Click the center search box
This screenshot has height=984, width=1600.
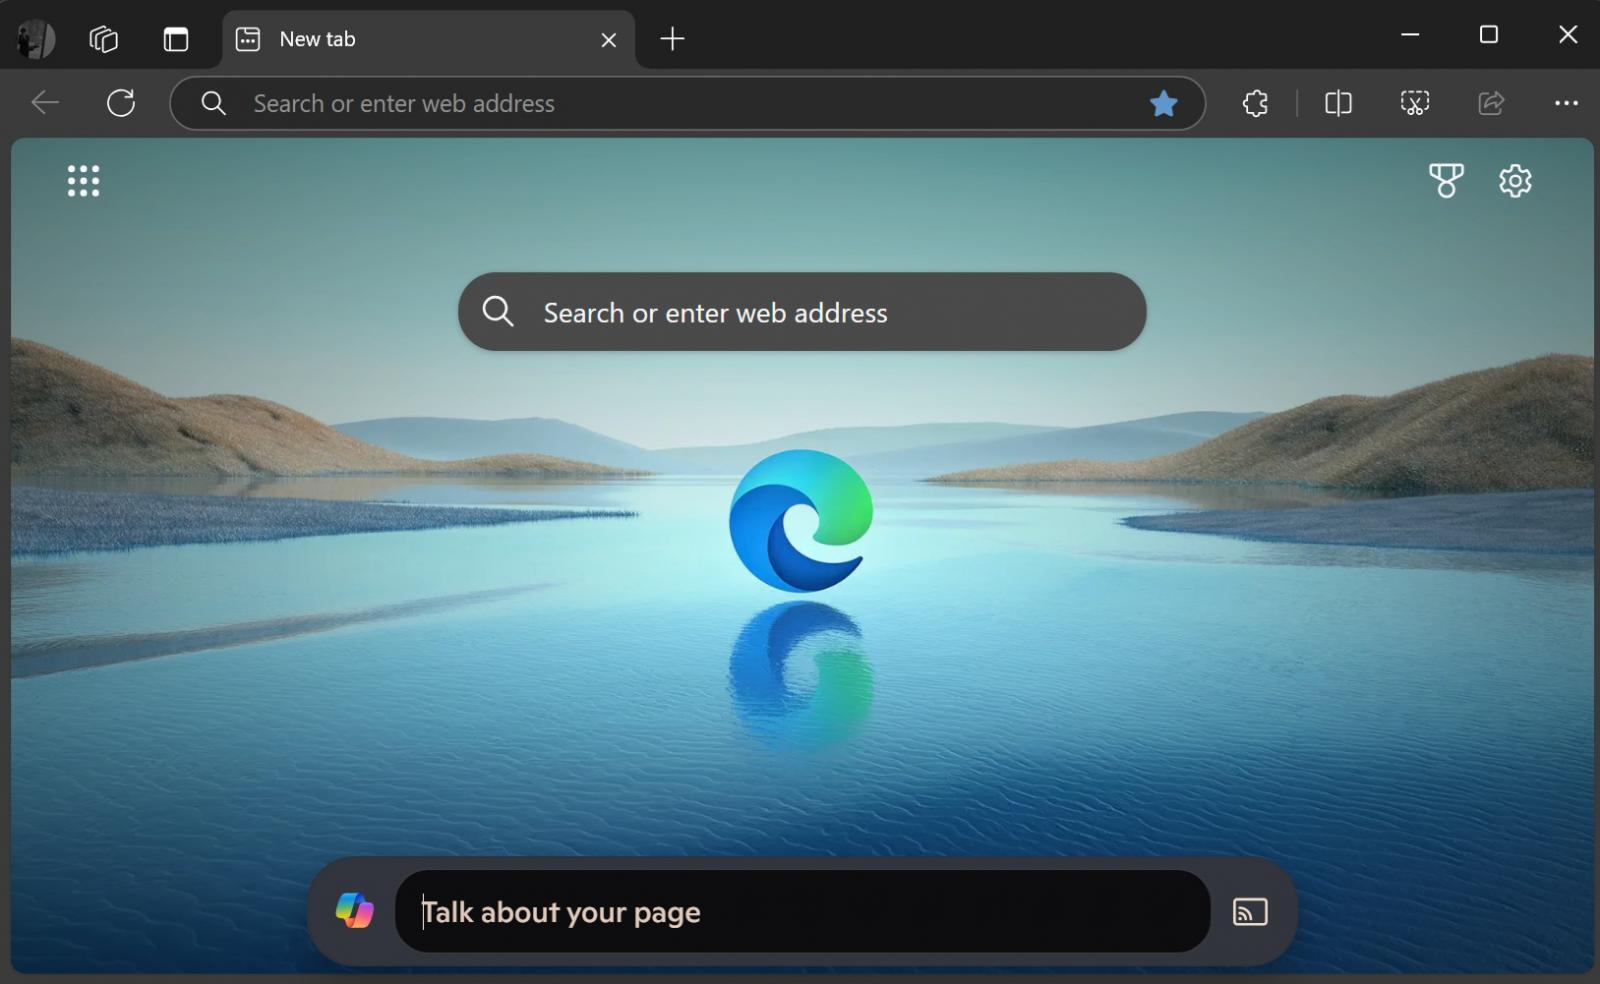coord(800,312)
